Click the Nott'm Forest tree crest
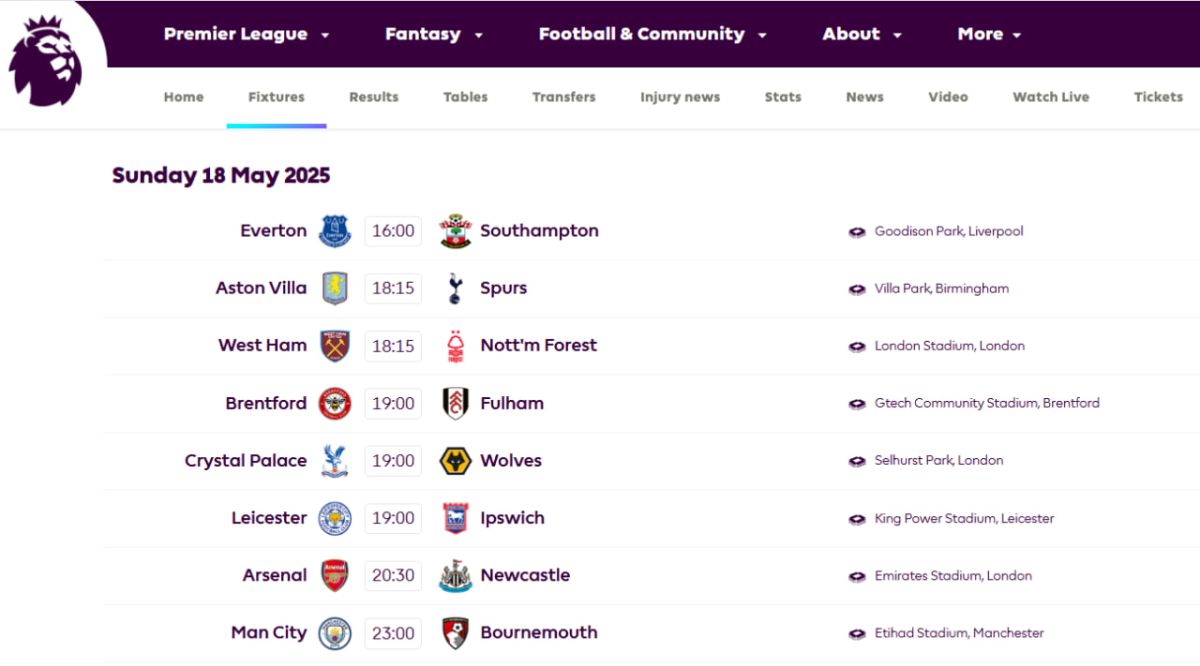1200x666 pixels. 455,346
